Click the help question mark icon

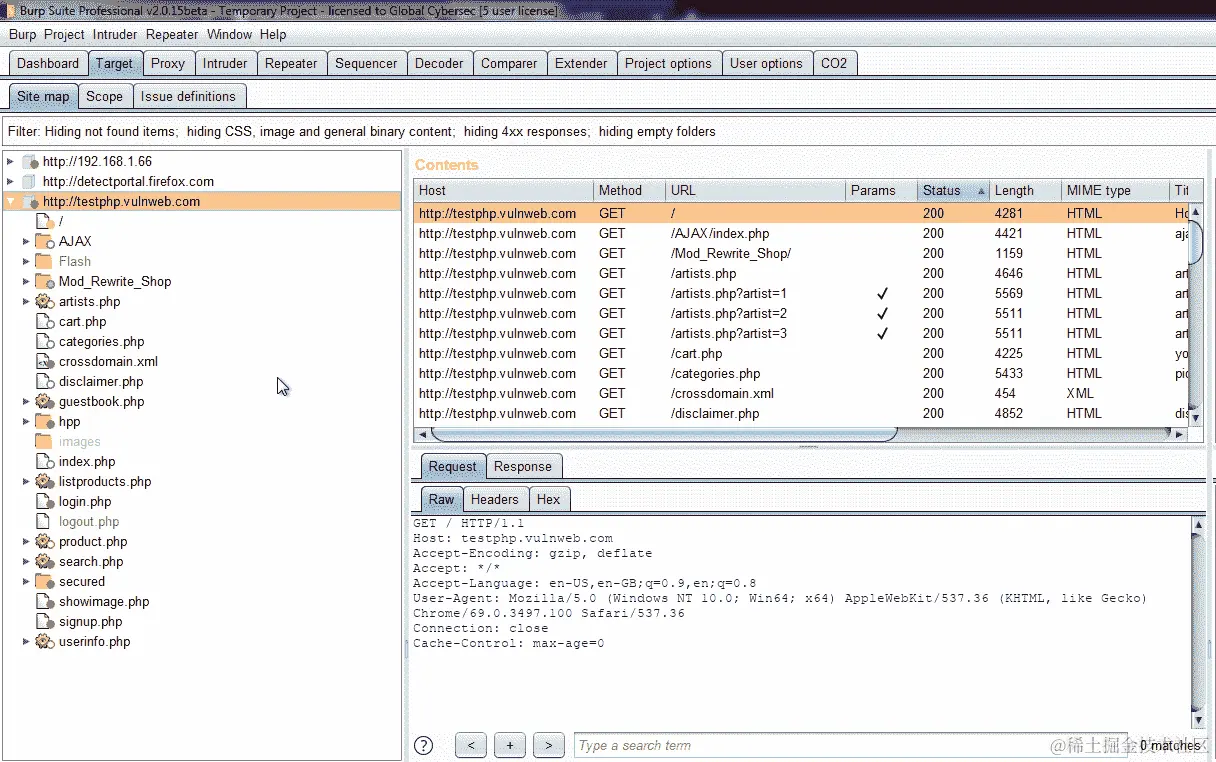click(424, 745)
